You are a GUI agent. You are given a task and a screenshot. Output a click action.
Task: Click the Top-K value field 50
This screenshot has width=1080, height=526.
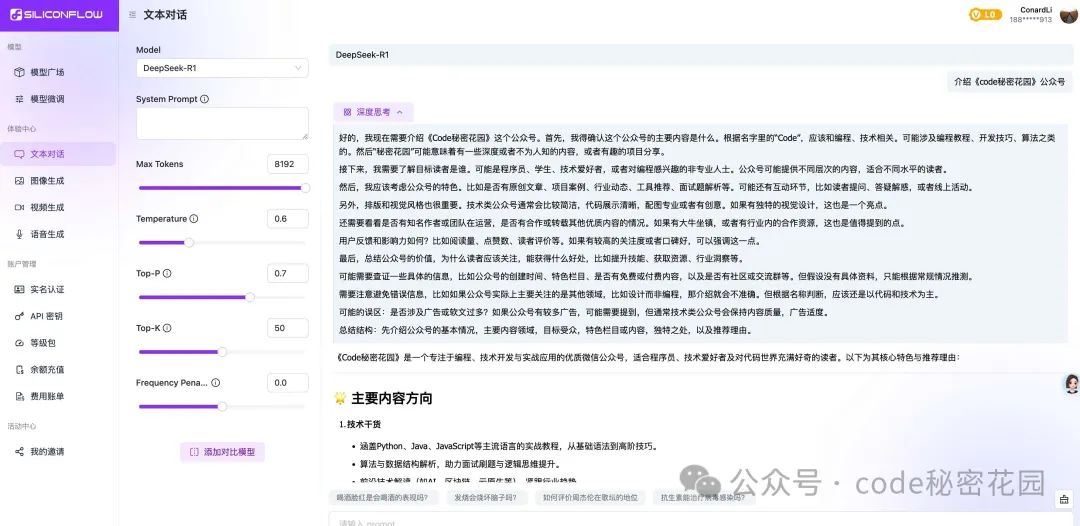pyautogui.click(x=288, y=328)
